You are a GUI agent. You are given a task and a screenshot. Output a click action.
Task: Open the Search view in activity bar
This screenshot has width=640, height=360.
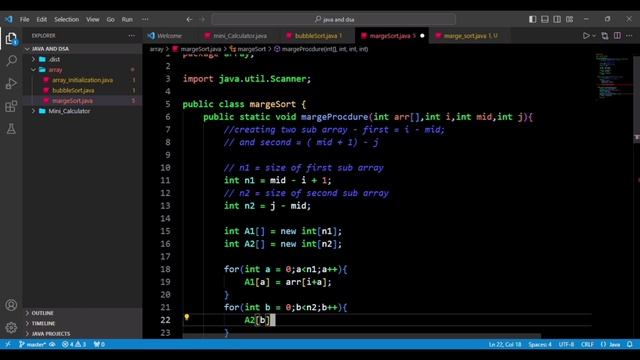pos(11,61)
